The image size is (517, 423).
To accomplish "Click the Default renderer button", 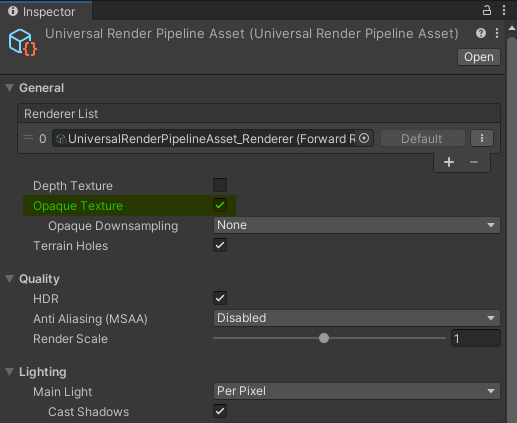I will (x=423, y=138).
